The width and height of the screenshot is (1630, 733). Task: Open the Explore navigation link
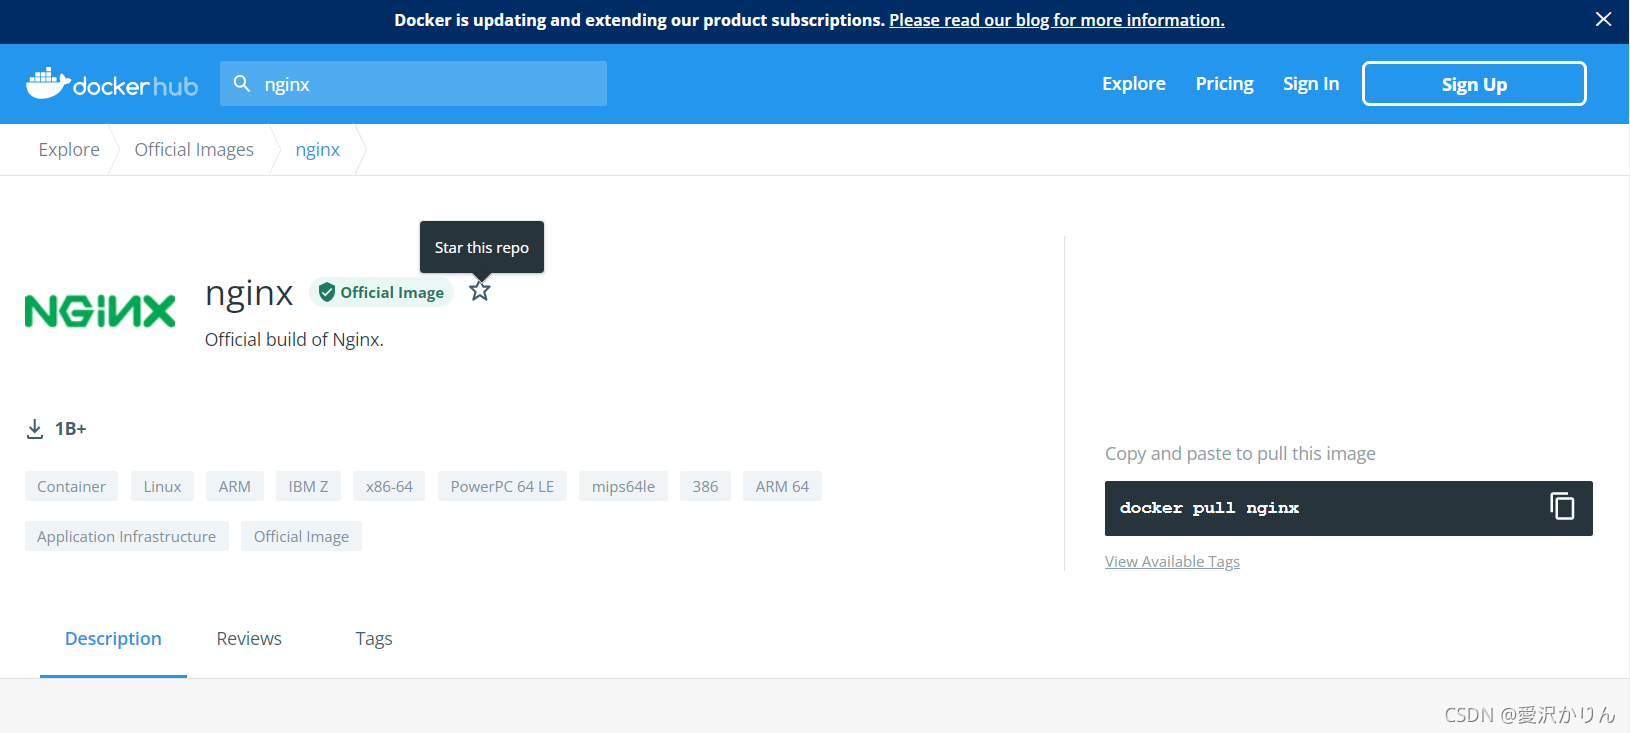[x=1134, y=84]
